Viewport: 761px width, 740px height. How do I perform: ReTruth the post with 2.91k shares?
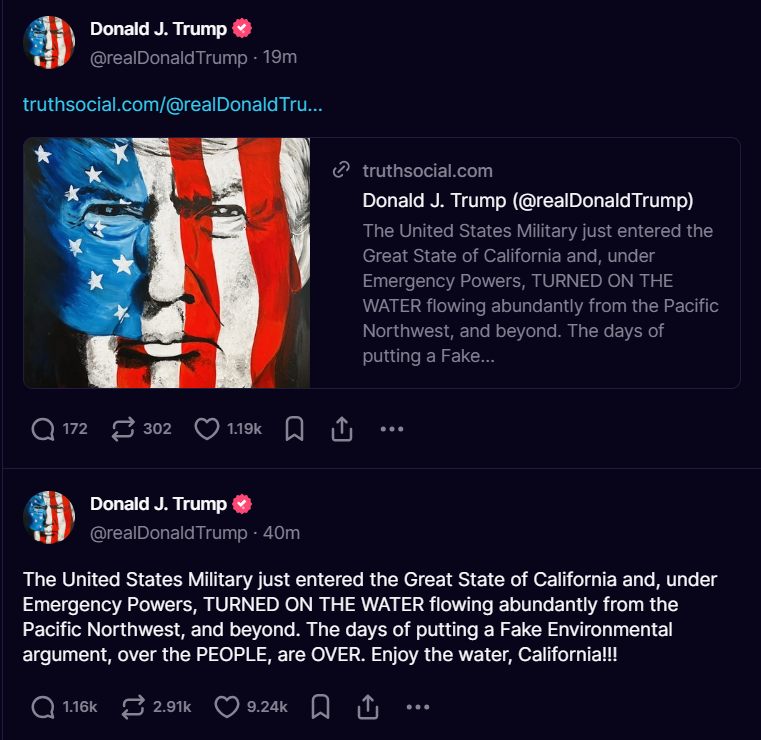[x=133, y=707]
